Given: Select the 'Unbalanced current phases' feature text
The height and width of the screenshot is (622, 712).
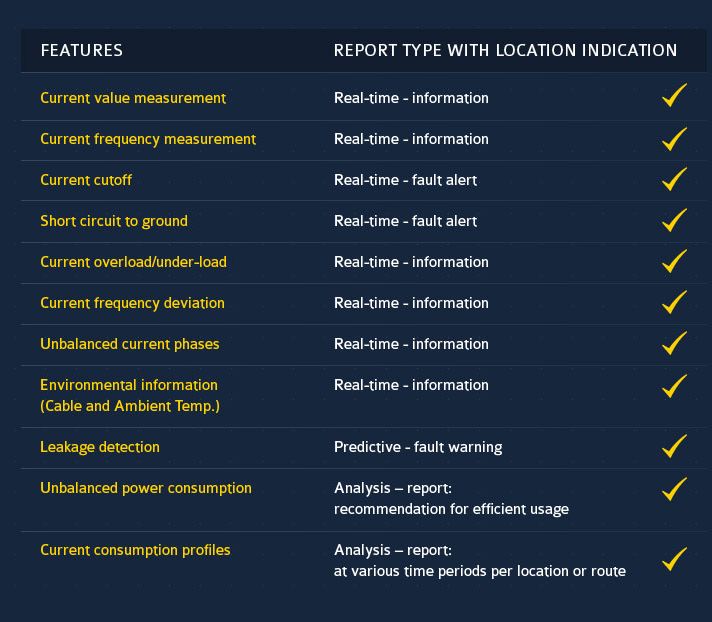Looking at the screenshot, I should click(x=130, y=344).
